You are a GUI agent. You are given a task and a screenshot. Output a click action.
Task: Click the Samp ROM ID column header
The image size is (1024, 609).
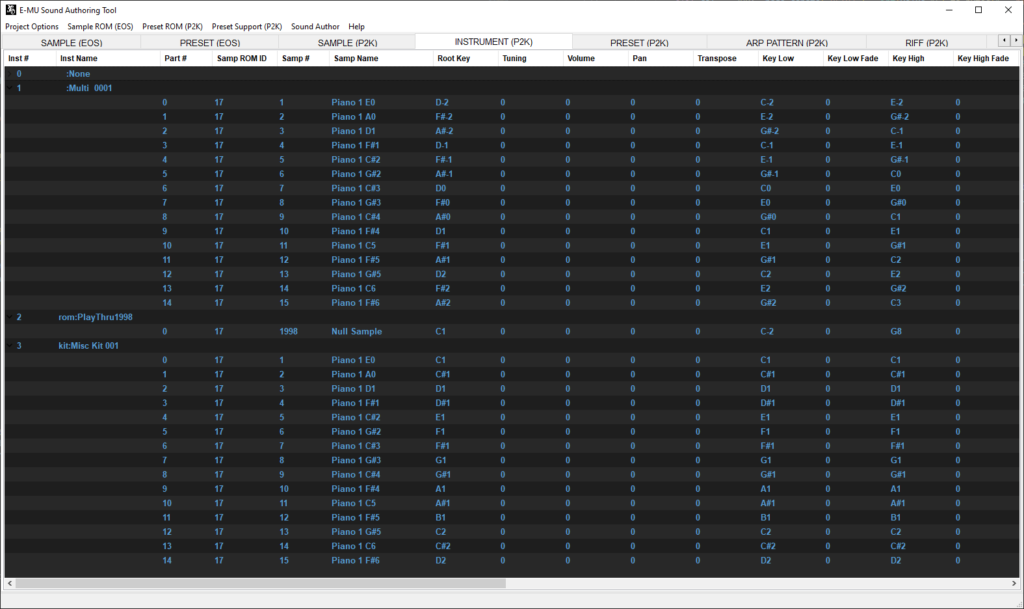245,58
